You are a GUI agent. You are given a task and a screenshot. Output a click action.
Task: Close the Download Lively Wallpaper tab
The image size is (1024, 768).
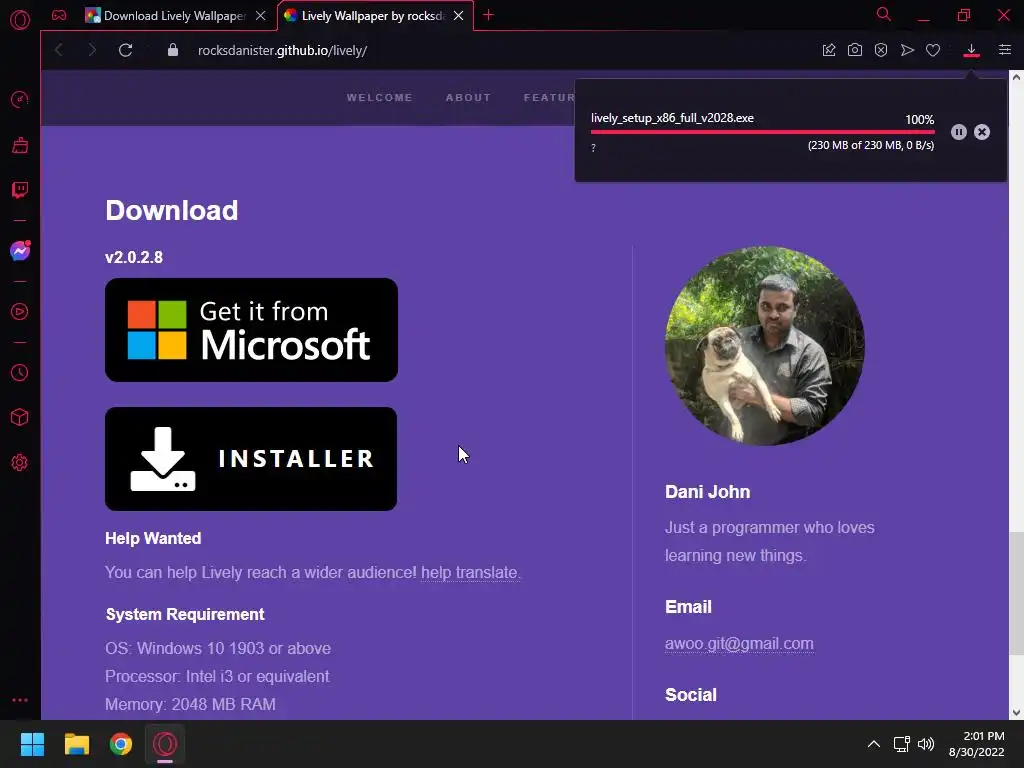[261, 16]
